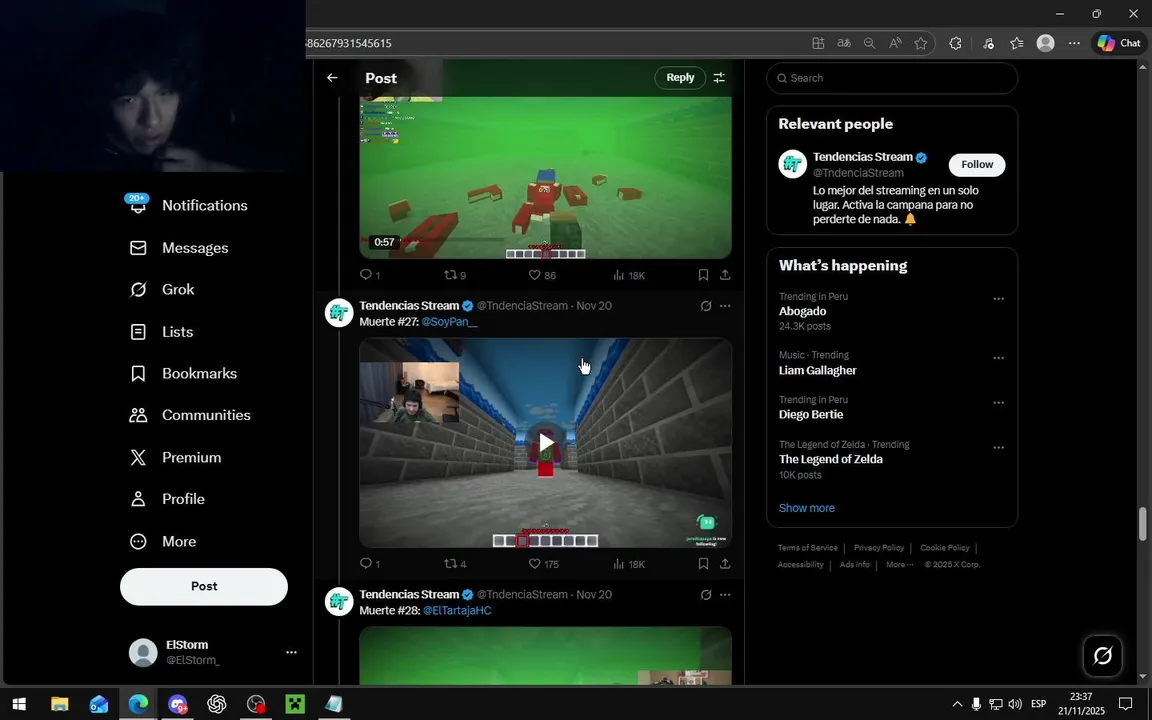
Task: Open Communities in the sidebar
Action: tap(190, 415)
